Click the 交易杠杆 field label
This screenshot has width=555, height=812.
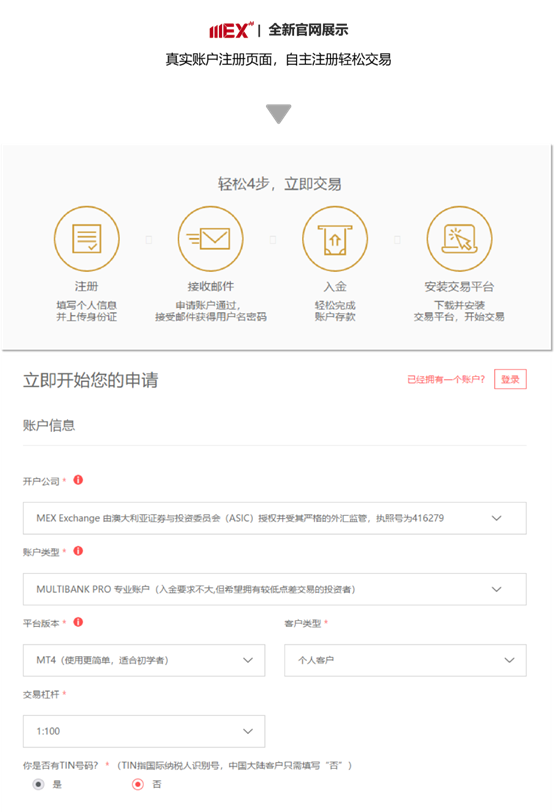coord(41,694)
